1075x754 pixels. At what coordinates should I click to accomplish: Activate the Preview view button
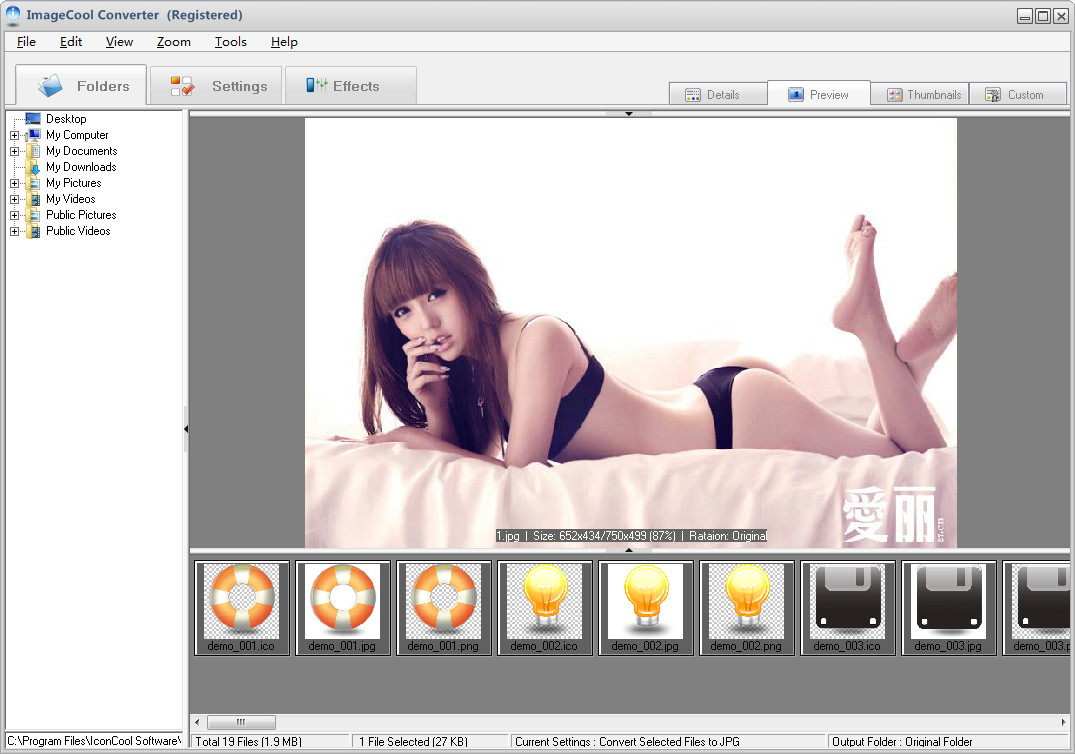[819, 95]
